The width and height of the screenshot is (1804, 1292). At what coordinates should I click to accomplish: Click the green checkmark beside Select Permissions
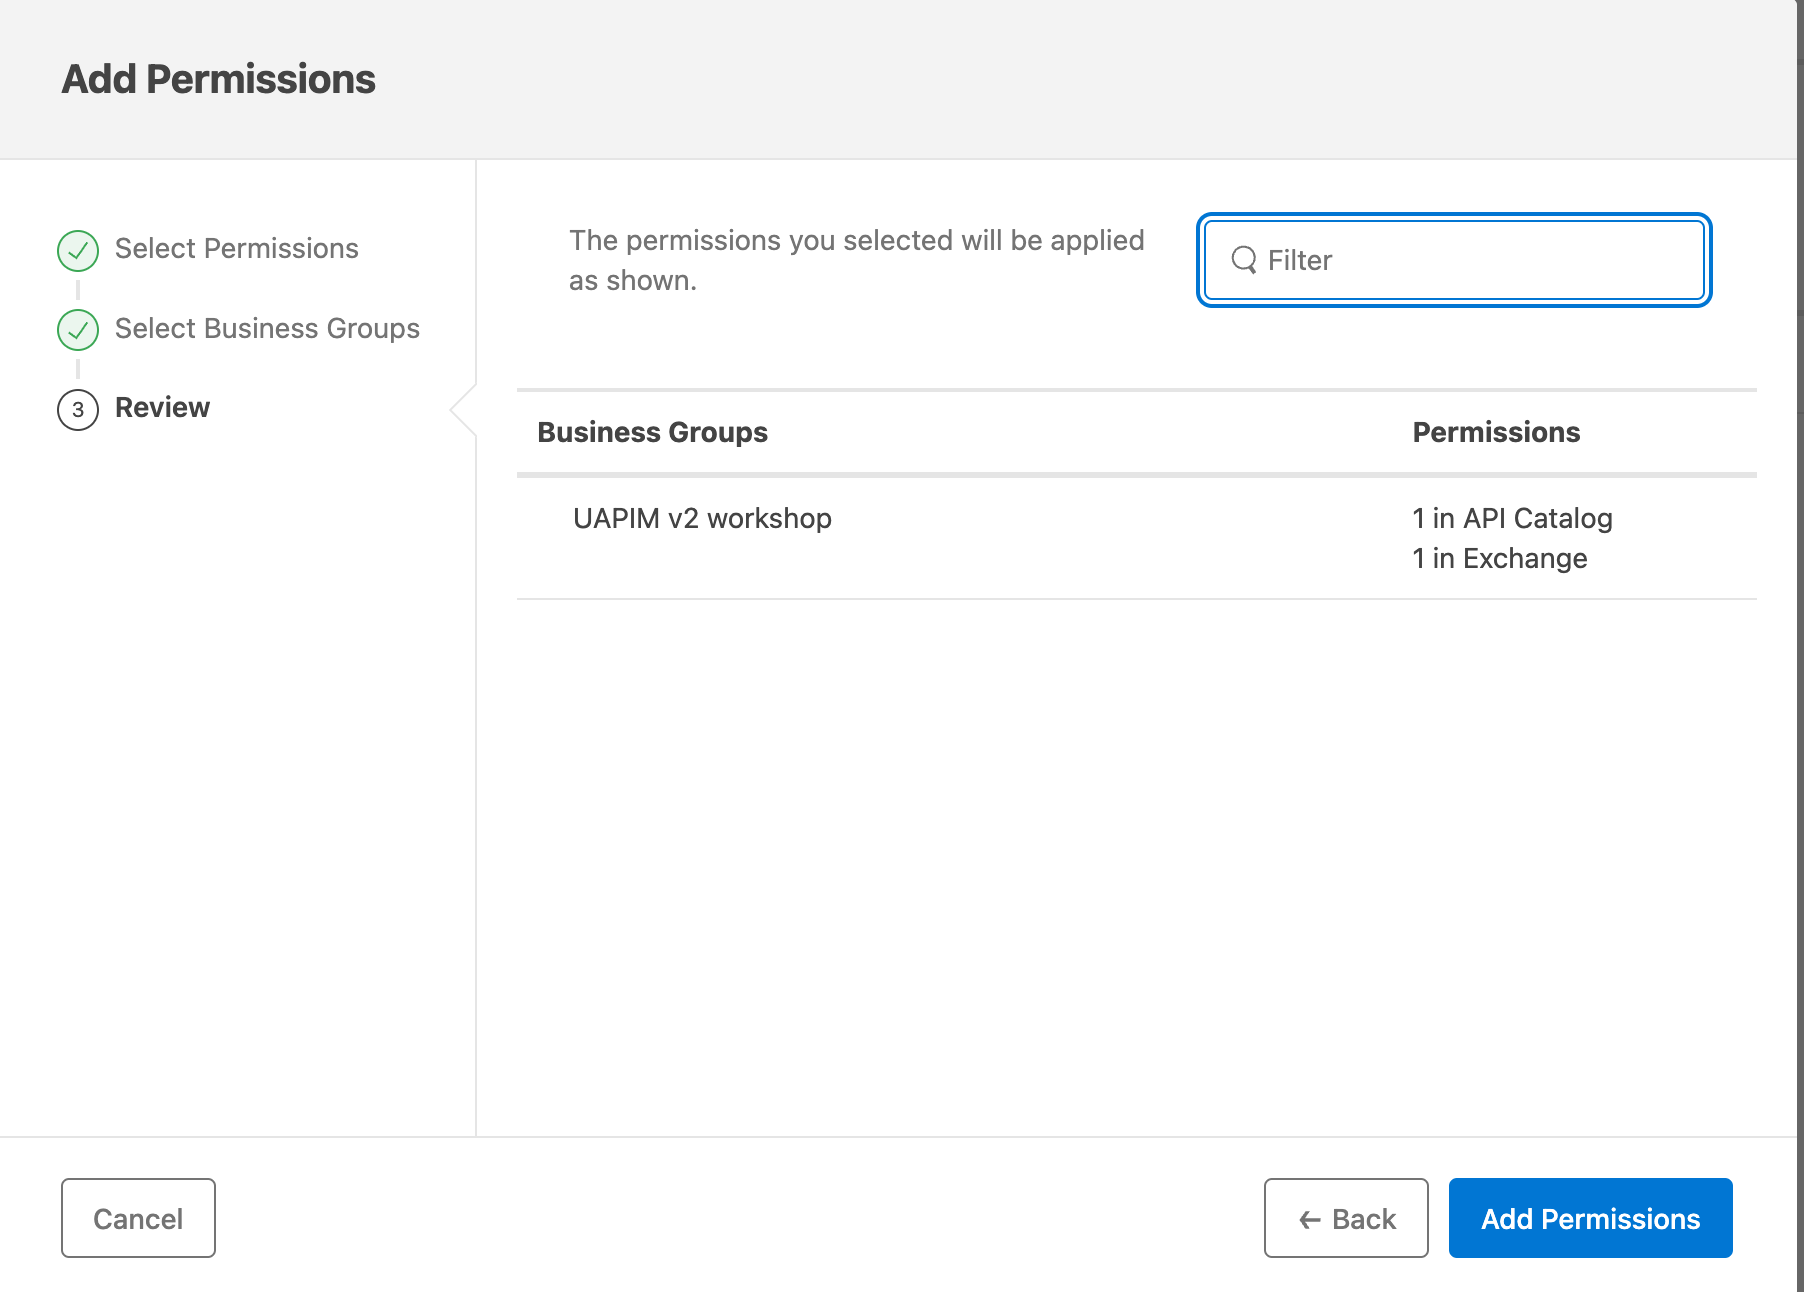pos(78,250)
